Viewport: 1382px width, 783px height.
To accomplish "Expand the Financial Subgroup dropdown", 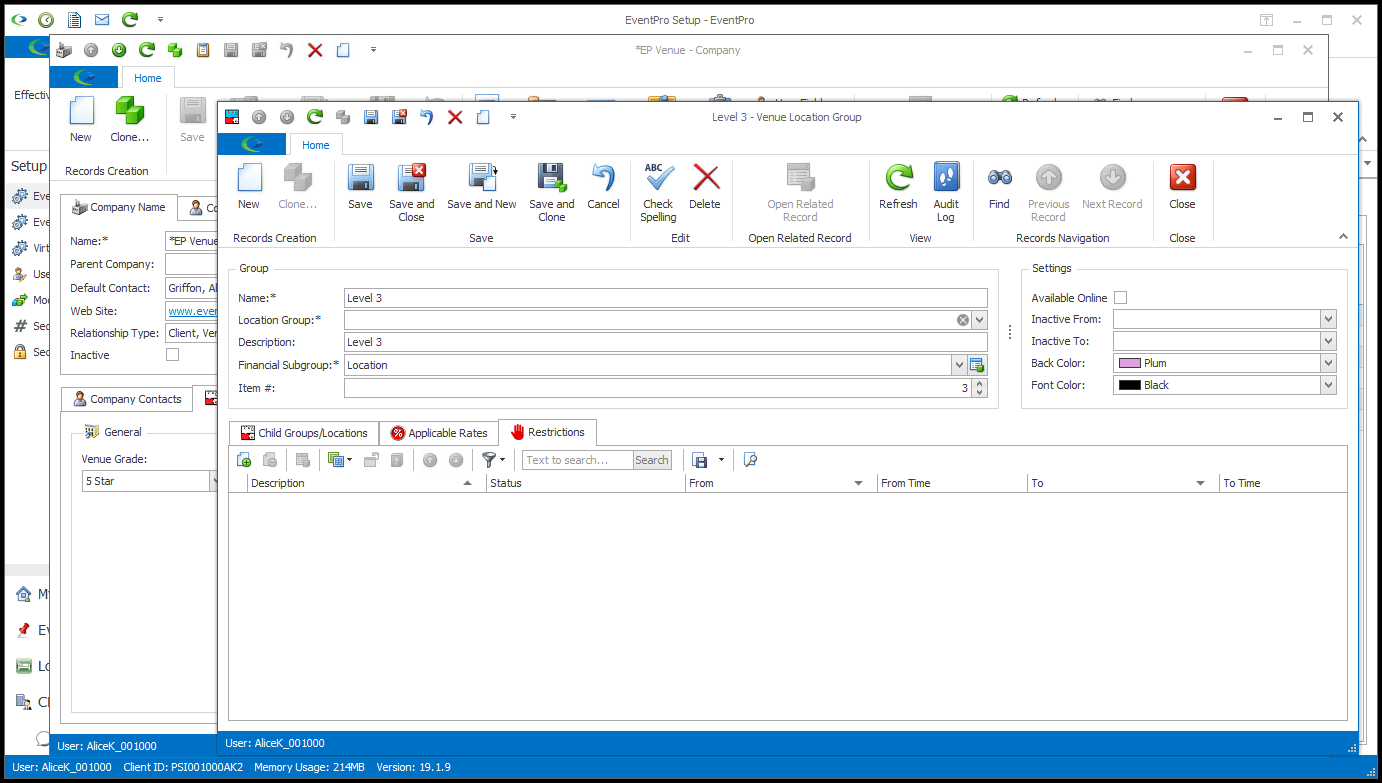I will coord(960,365).
